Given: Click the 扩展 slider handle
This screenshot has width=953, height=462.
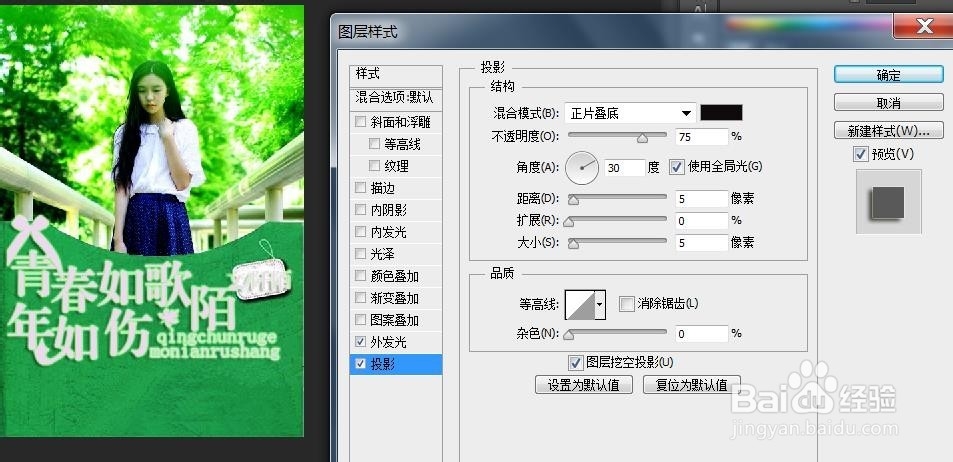Looking at the screenshot, I should [x=568, y=222].
